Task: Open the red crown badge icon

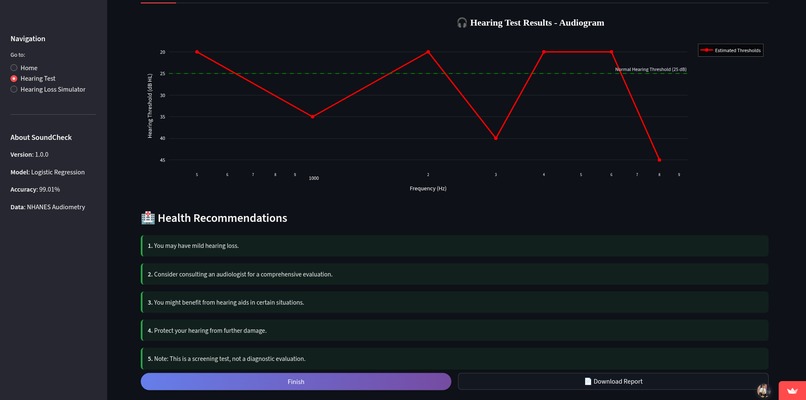Action: pos(792,391)
